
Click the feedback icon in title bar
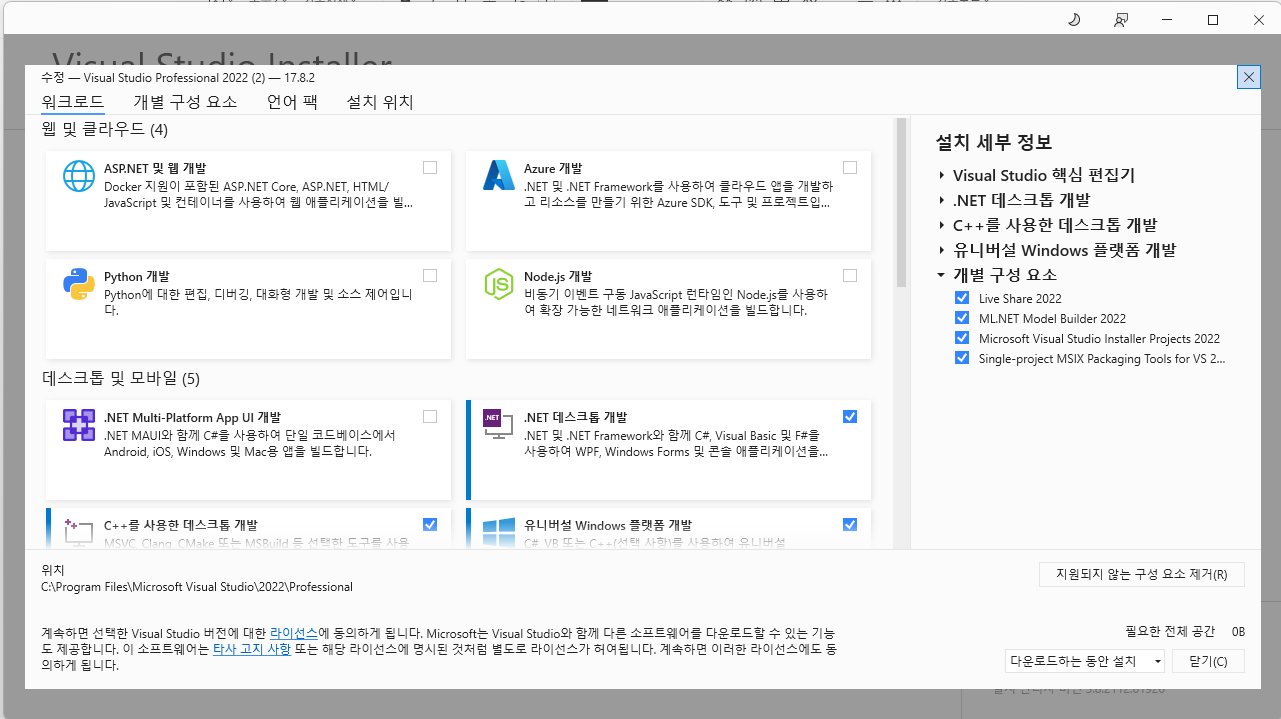tap(1121, 19)
